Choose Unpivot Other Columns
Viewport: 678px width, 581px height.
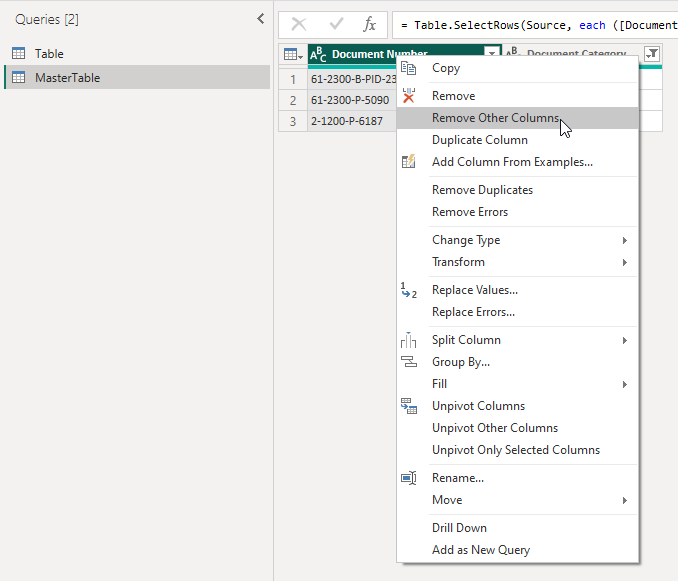coord(517,428)
